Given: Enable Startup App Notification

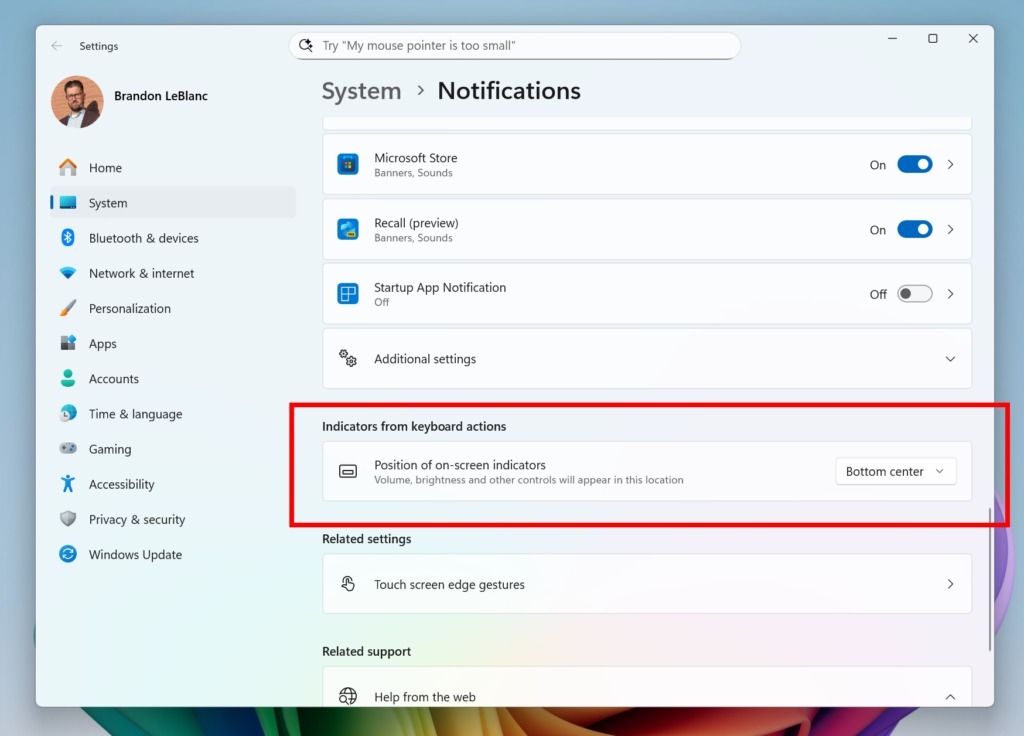Looking at the screenshot, I should point(914,293).
